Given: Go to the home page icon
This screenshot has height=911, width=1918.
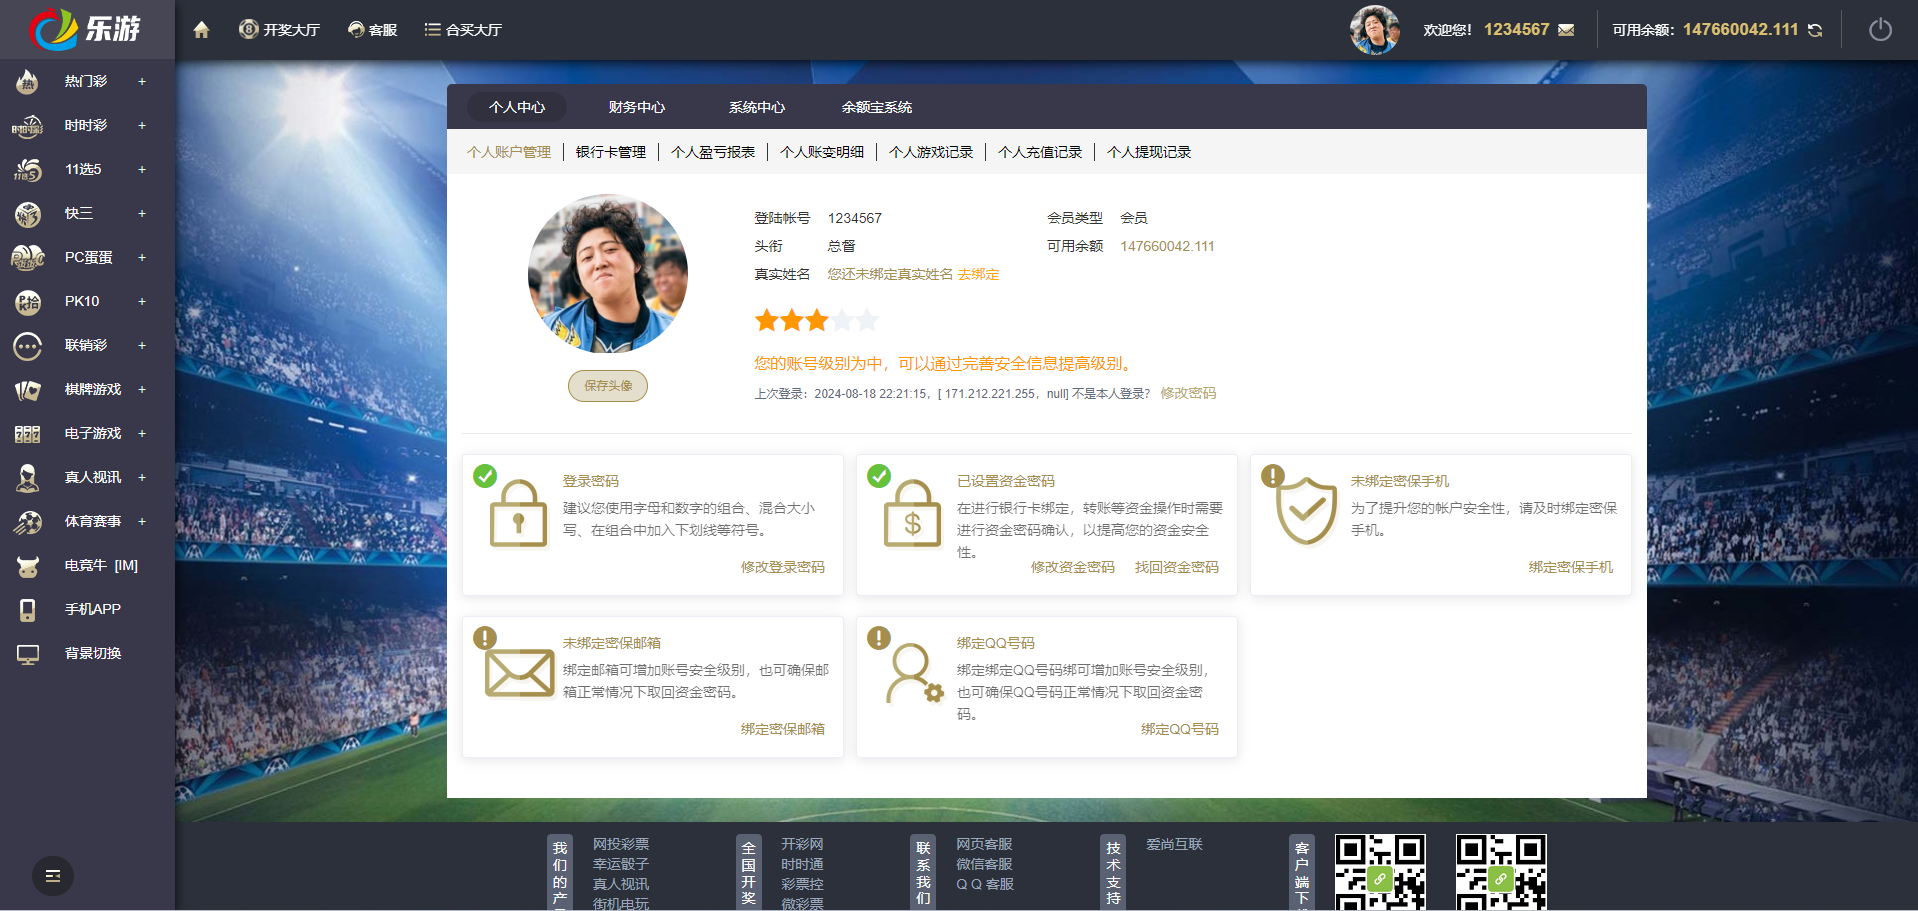Looking at the screenshot, I should coord(201,30).
